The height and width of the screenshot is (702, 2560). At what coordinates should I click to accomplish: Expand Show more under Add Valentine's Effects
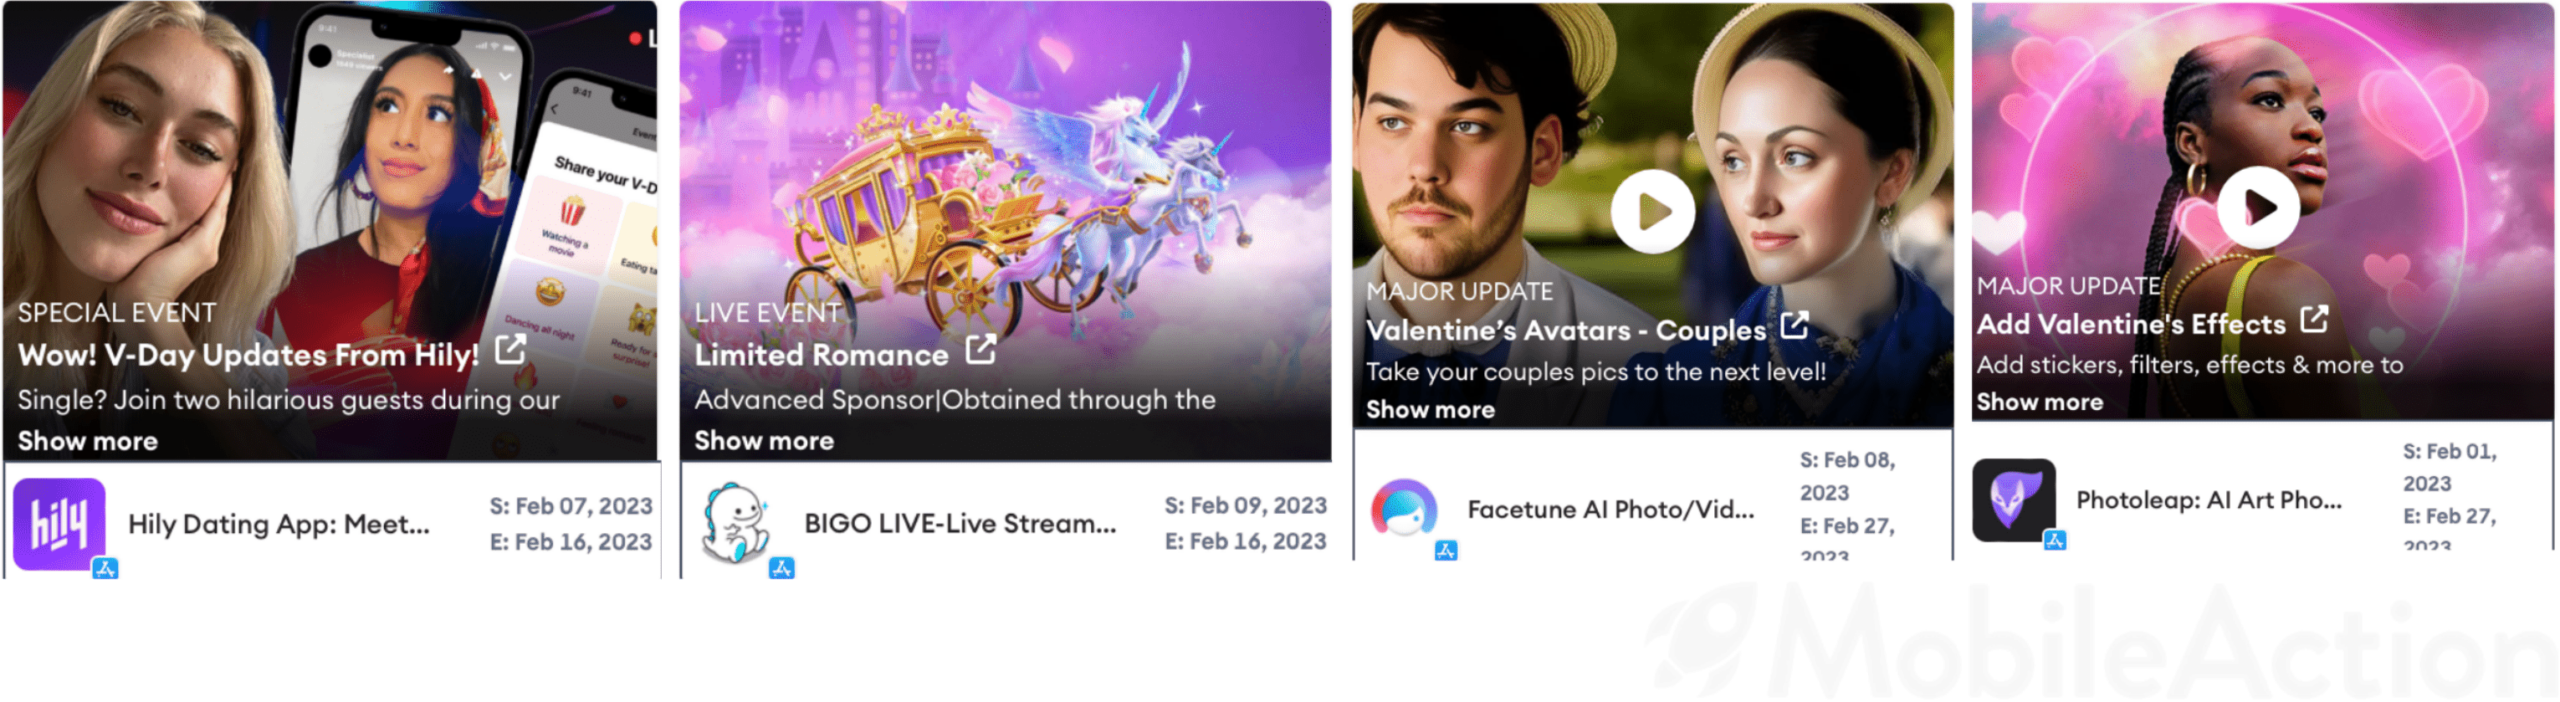tap(2039, 402)
